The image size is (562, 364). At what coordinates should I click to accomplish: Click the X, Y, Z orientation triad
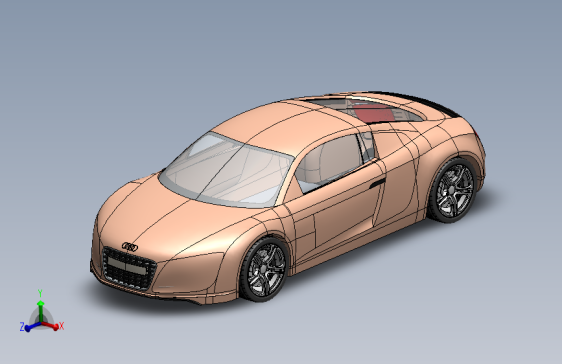(42, 312)
